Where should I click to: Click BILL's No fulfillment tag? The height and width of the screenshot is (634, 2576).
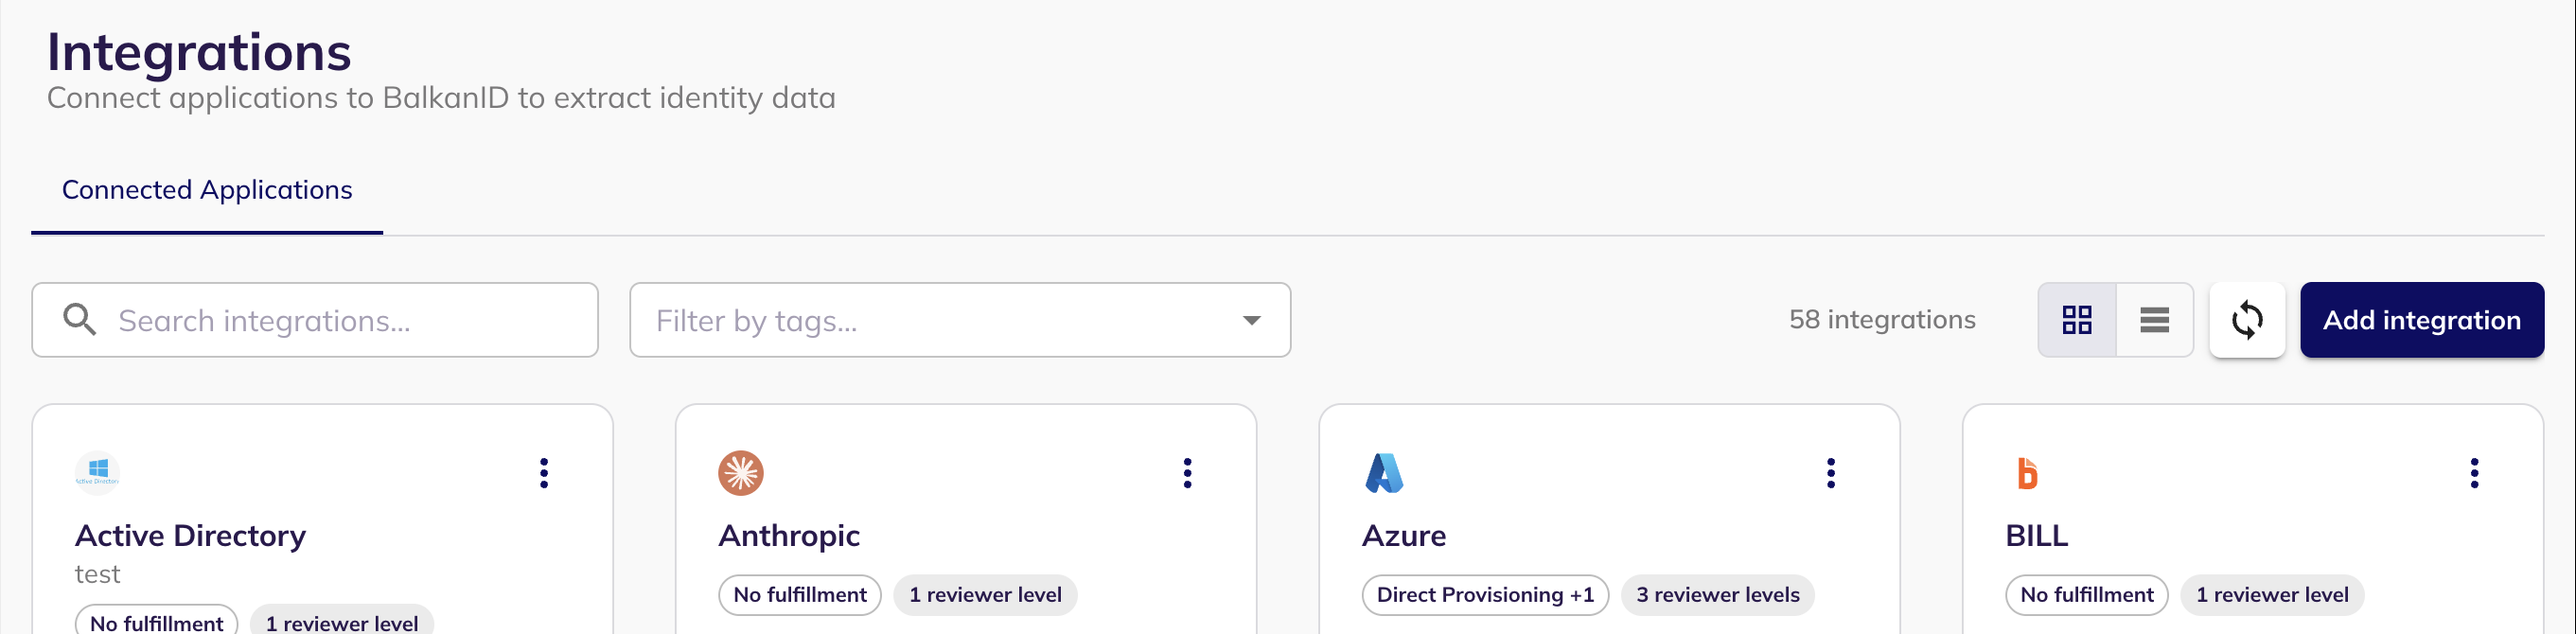click(x=2087, y=595)
